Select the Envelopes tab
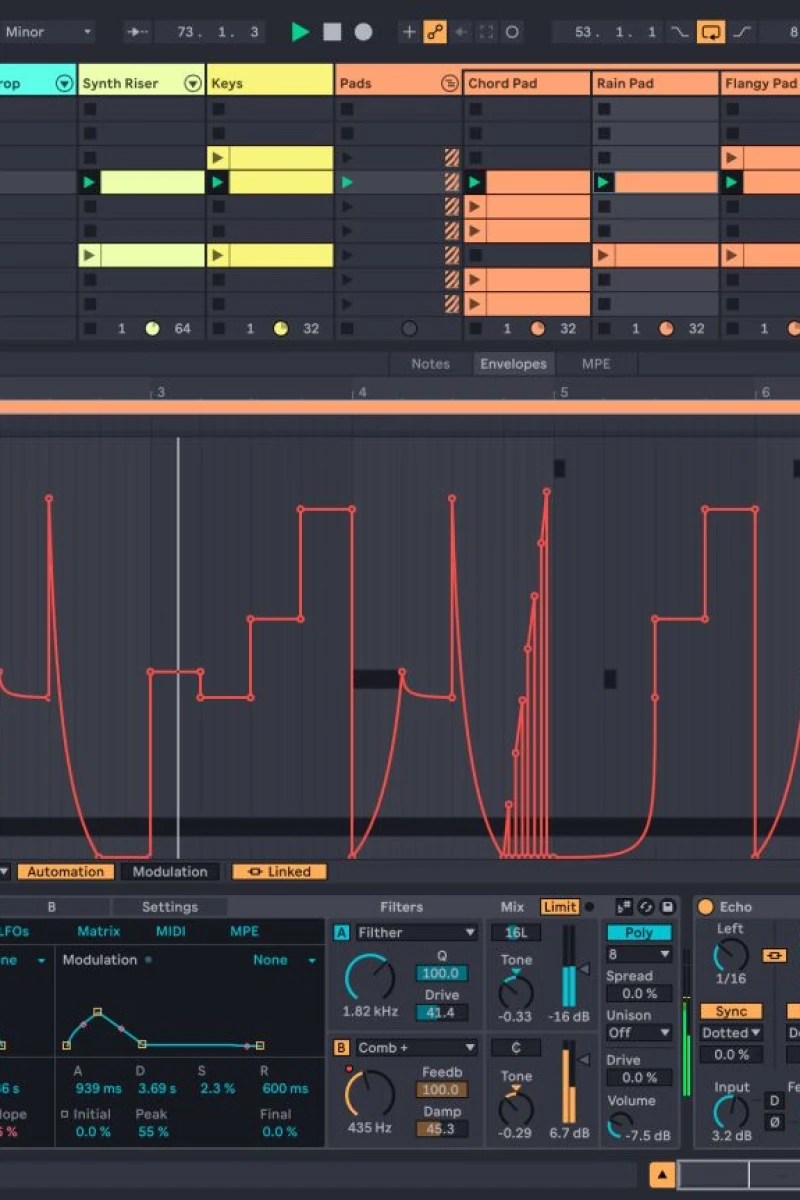Image resolution: width=800 pixels, height=1200 pixels. [513, 364]
